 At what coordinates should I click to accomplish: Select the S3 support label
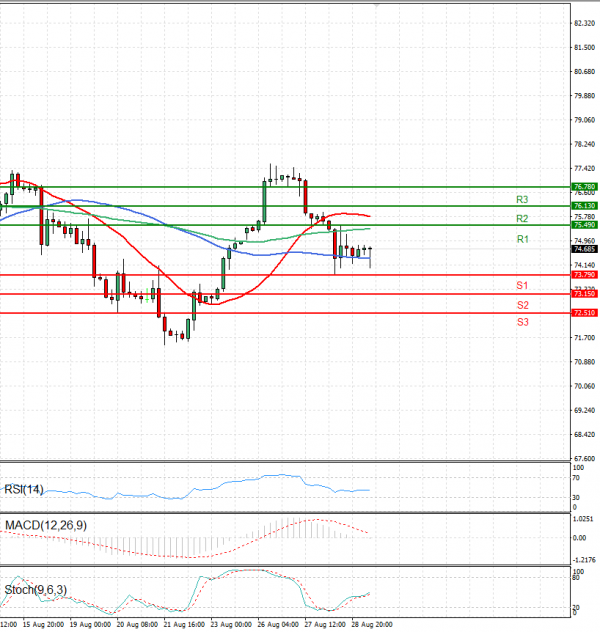pyautogui.click(x=523, y=322)
